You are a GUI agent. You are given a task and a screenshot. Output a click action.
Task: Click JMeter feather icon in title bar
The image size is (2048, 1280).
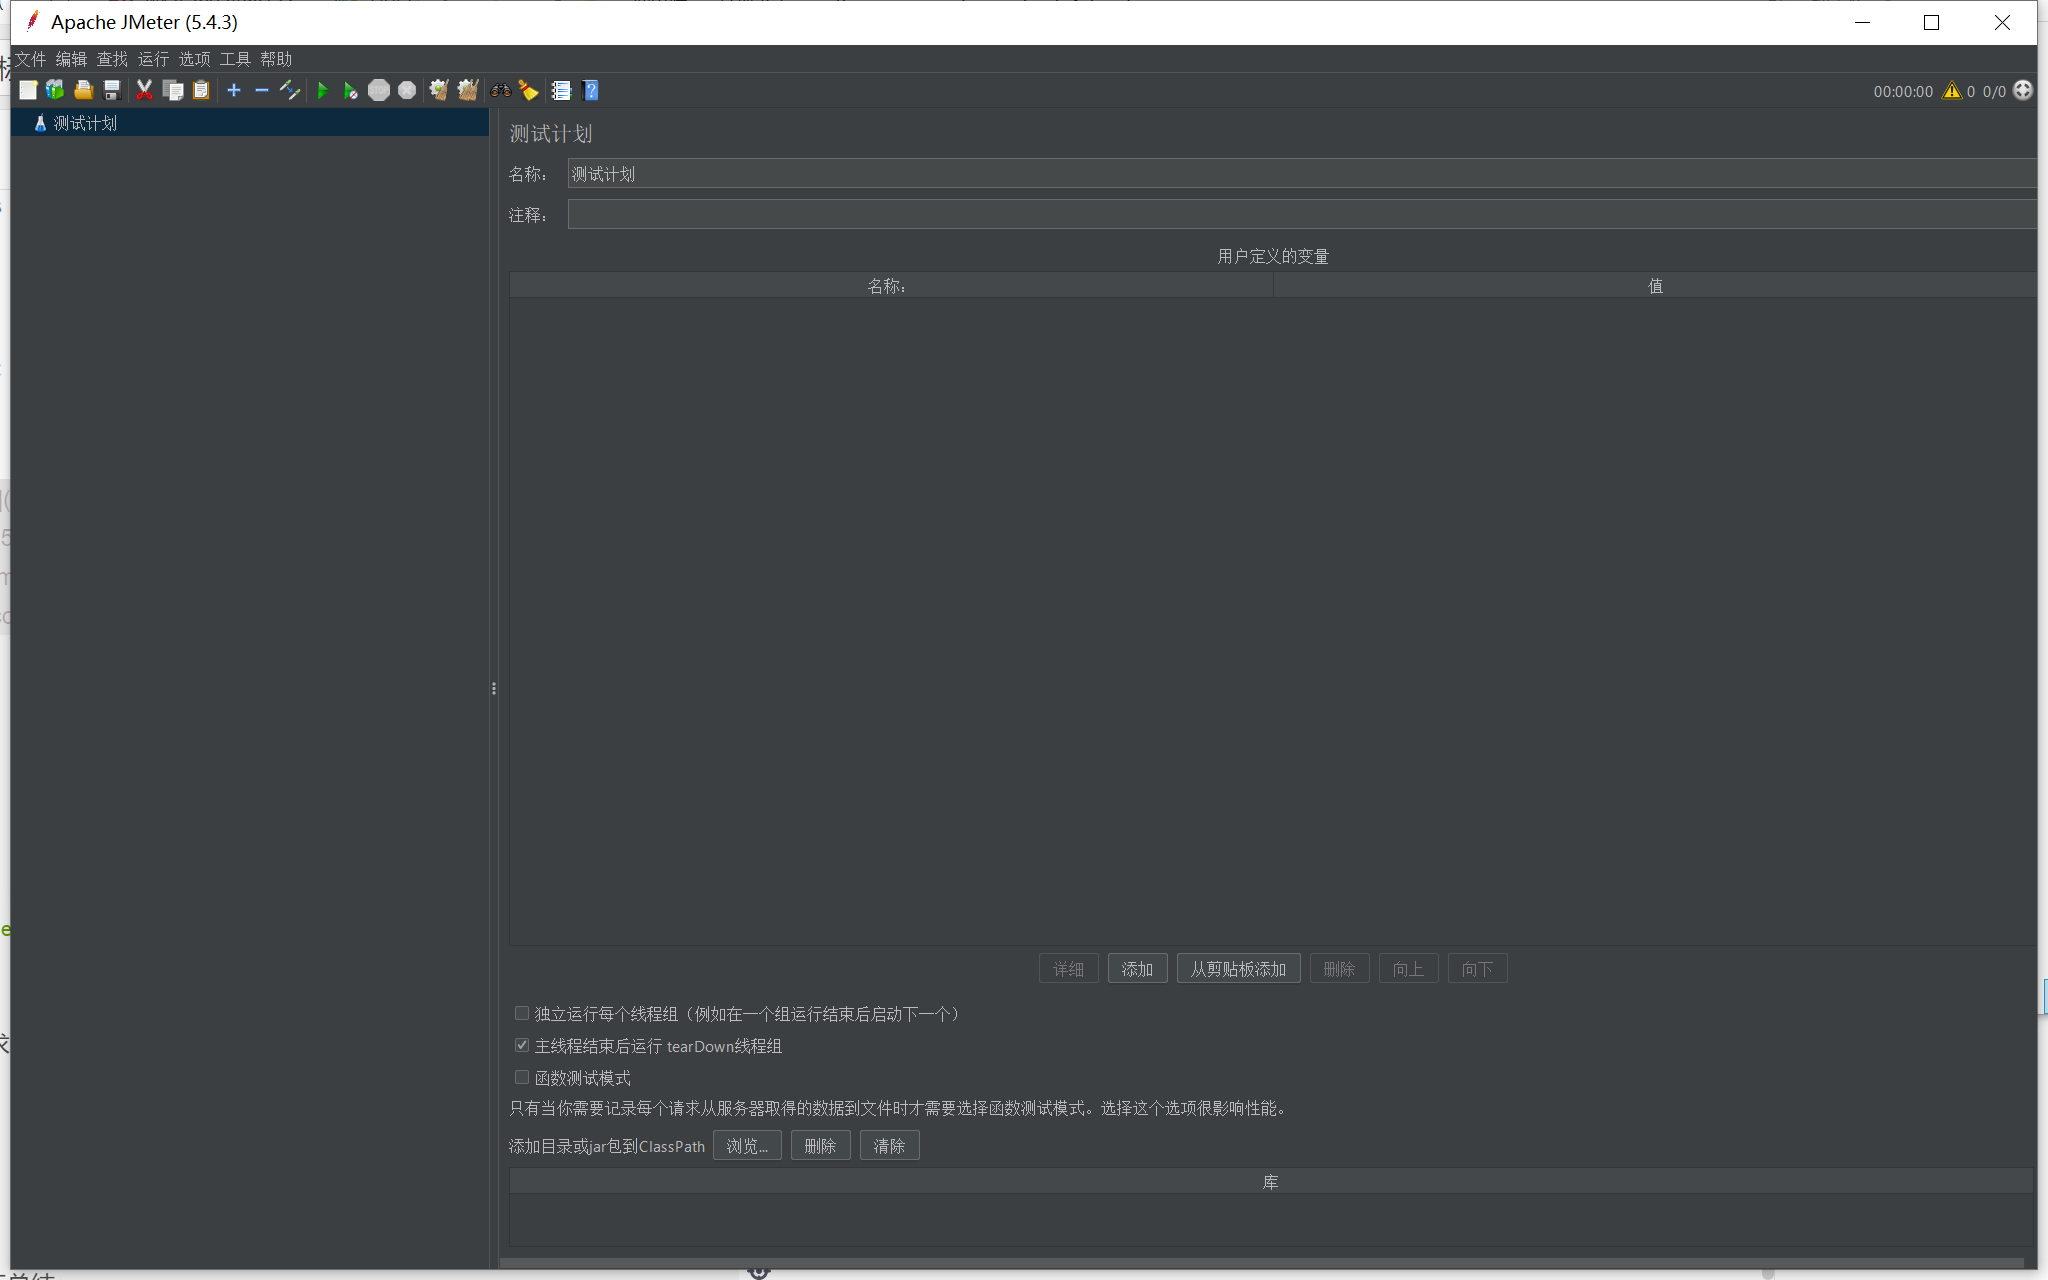click(32, 21)
